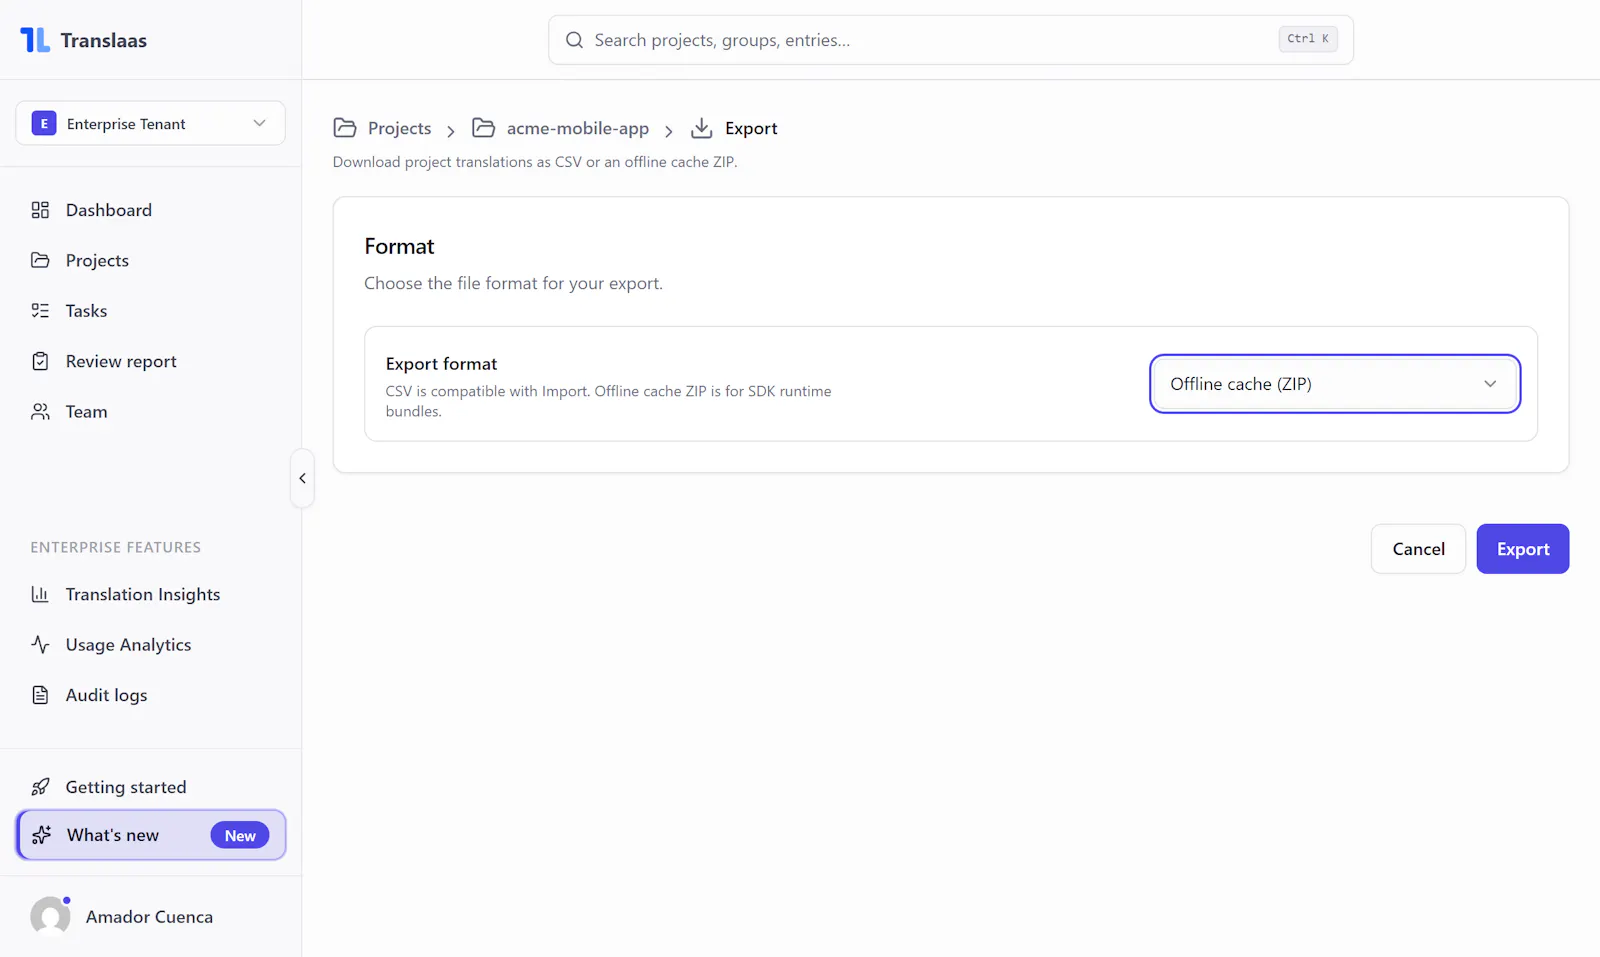
Task: Open Amador Cuenca user menu
Action: (150, 916)
